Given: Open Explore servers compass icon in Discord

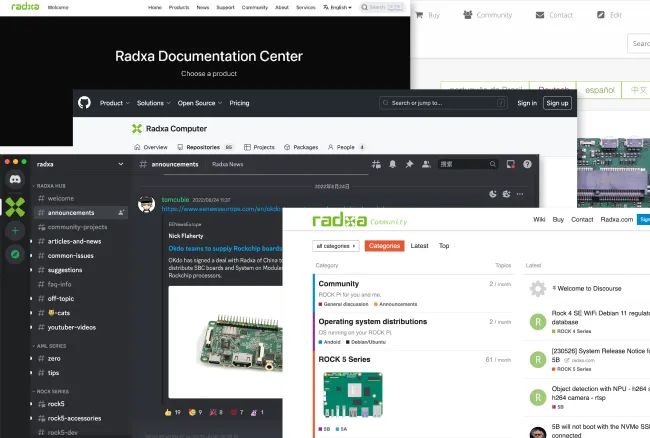Looking at the screenshot, I should 15,254.
